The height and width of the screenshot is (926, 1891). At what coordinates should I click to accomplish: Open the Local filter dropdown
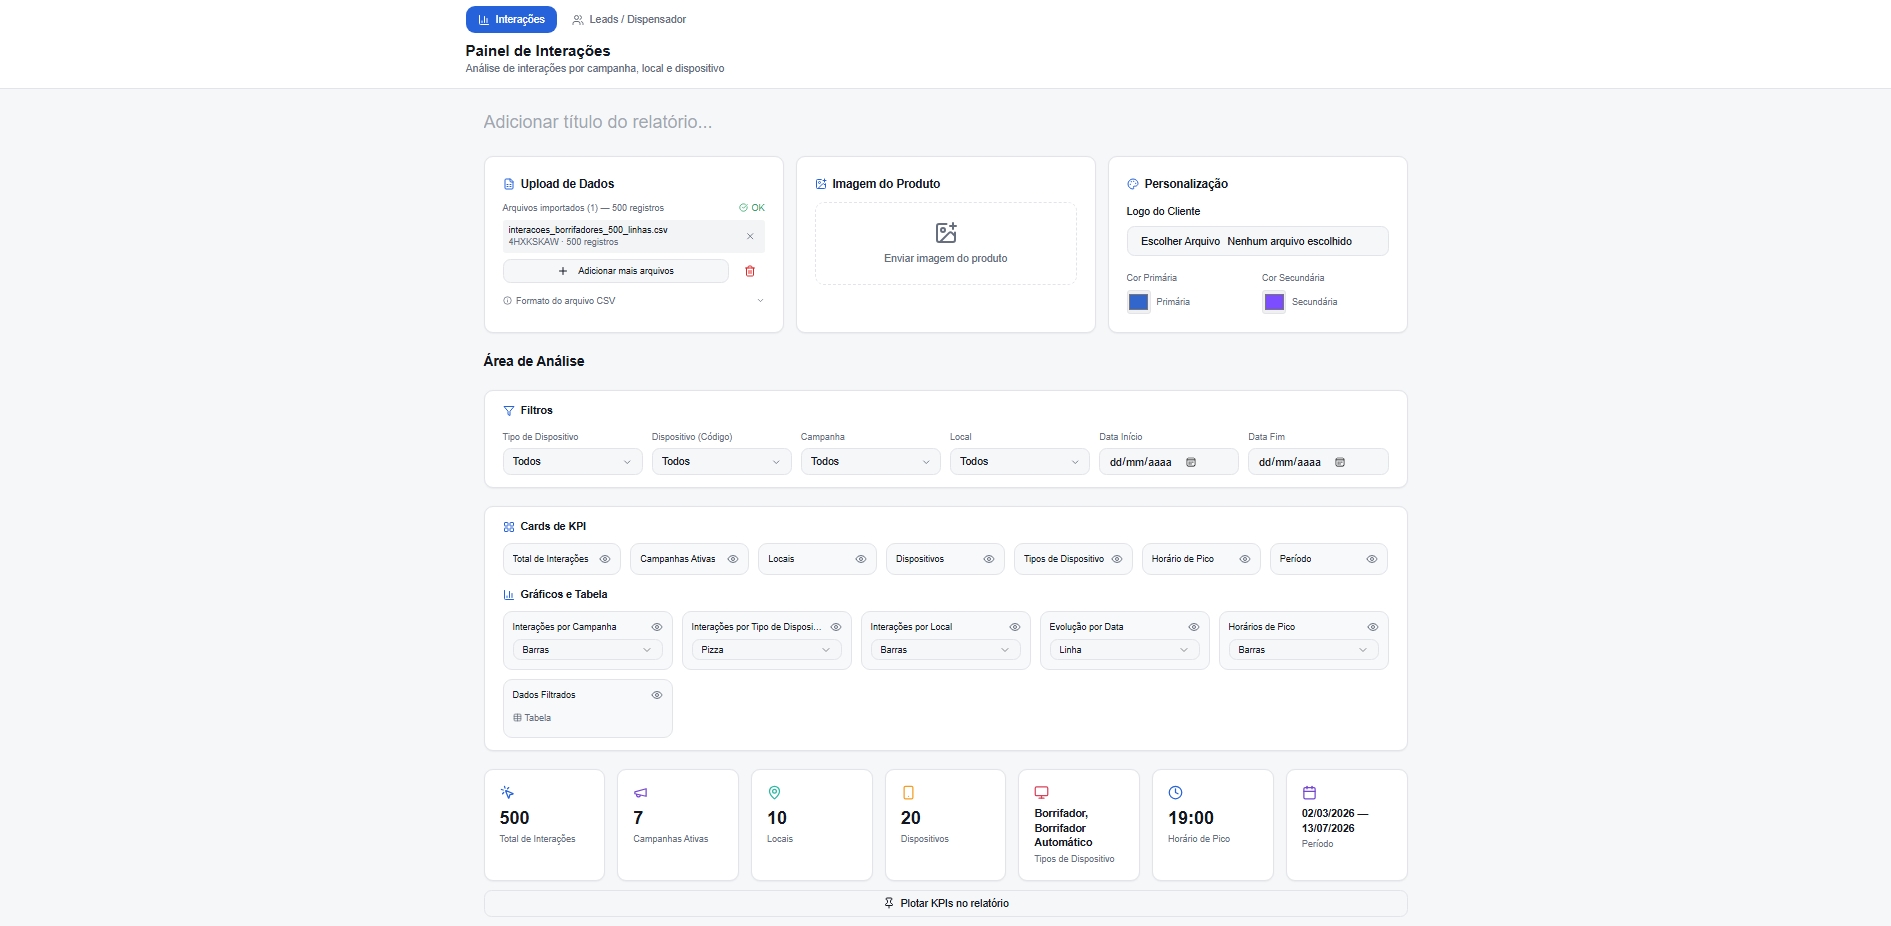[x=1019, y=462]
